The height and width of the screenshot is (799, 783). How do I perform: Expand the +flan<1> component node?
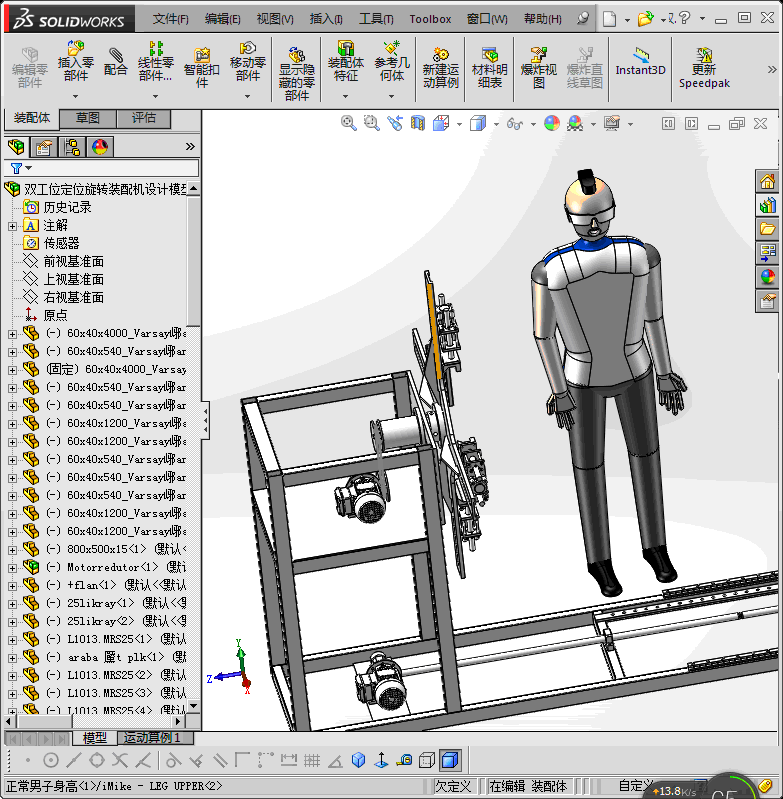[x=13, y=586]
